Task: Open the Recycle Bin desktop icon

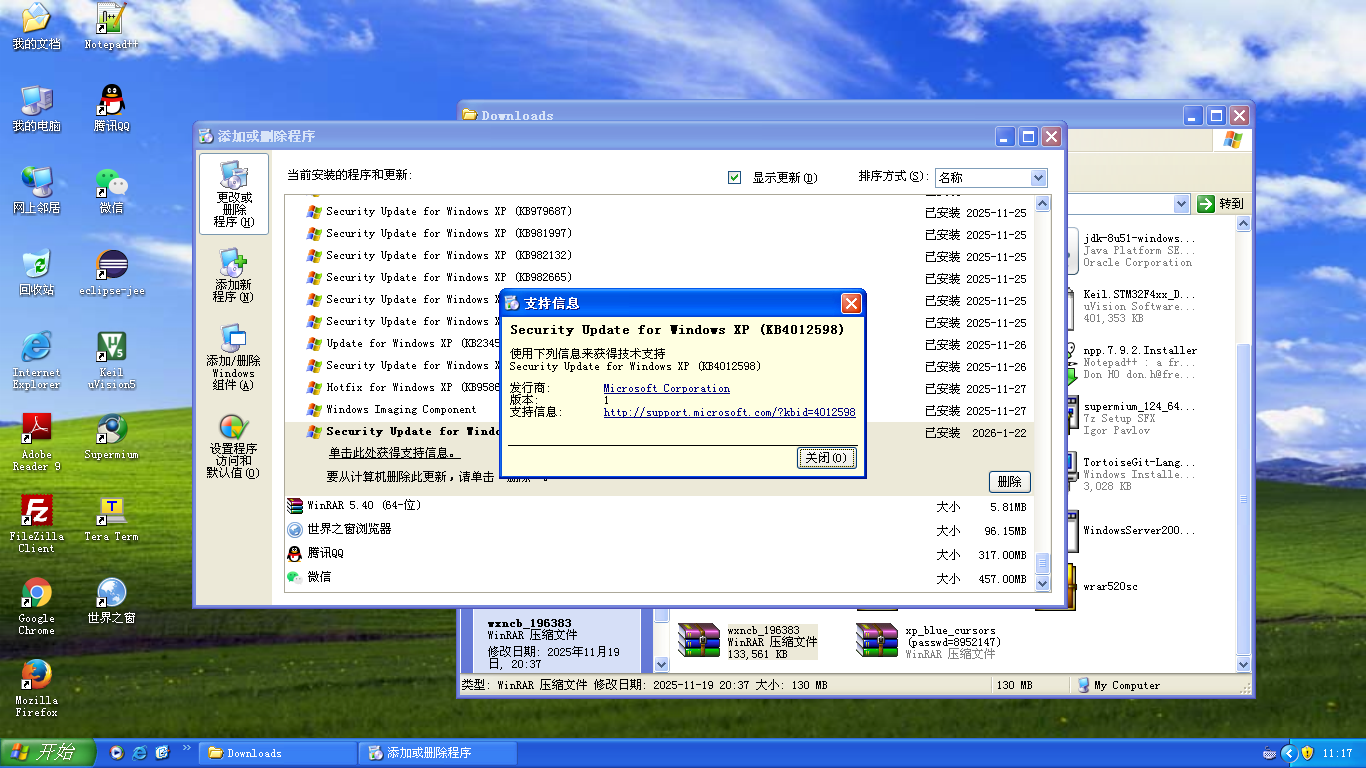Action: coord(37,266)
